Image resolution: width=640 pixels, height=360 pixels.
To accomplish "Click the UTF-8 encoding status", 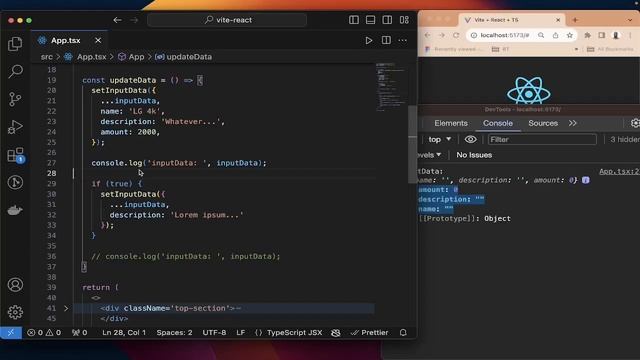I will 214,333.
